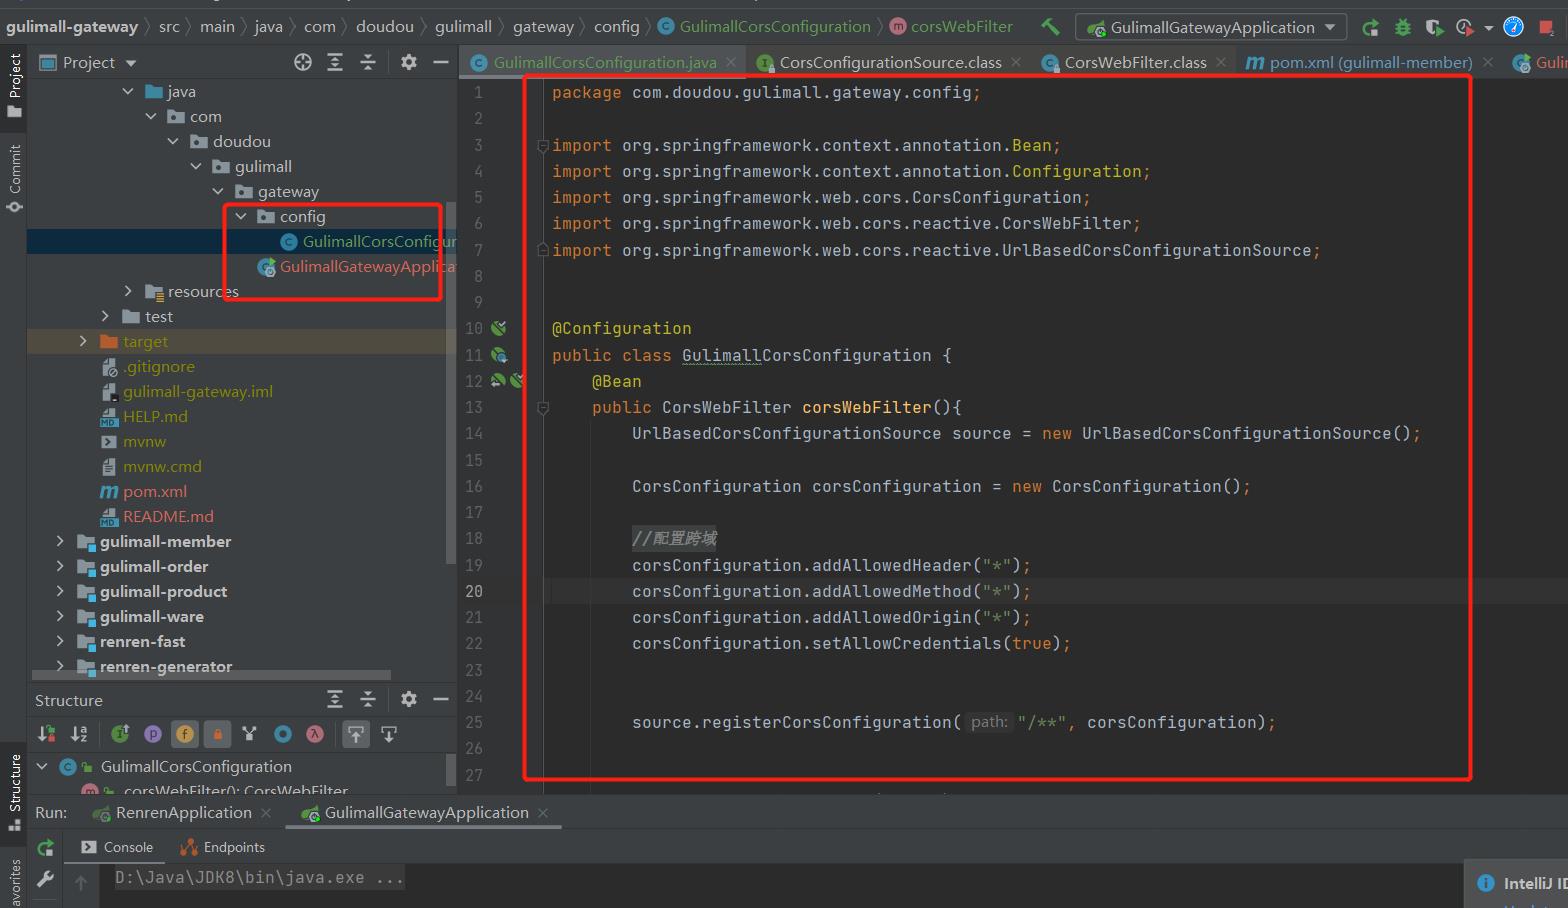The width and height of the screenshot is (1568, 908).
Task: Rerun GulimallGatewayApplication from the top toolbar
Action: (1371, 27)
